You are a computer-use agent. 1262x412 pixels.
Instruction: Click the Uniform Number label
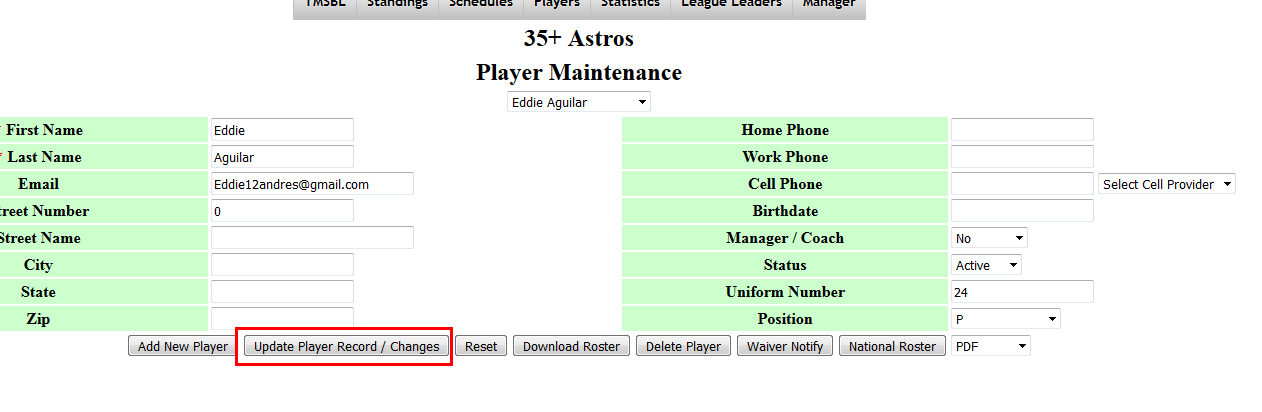tap(785, 292)
